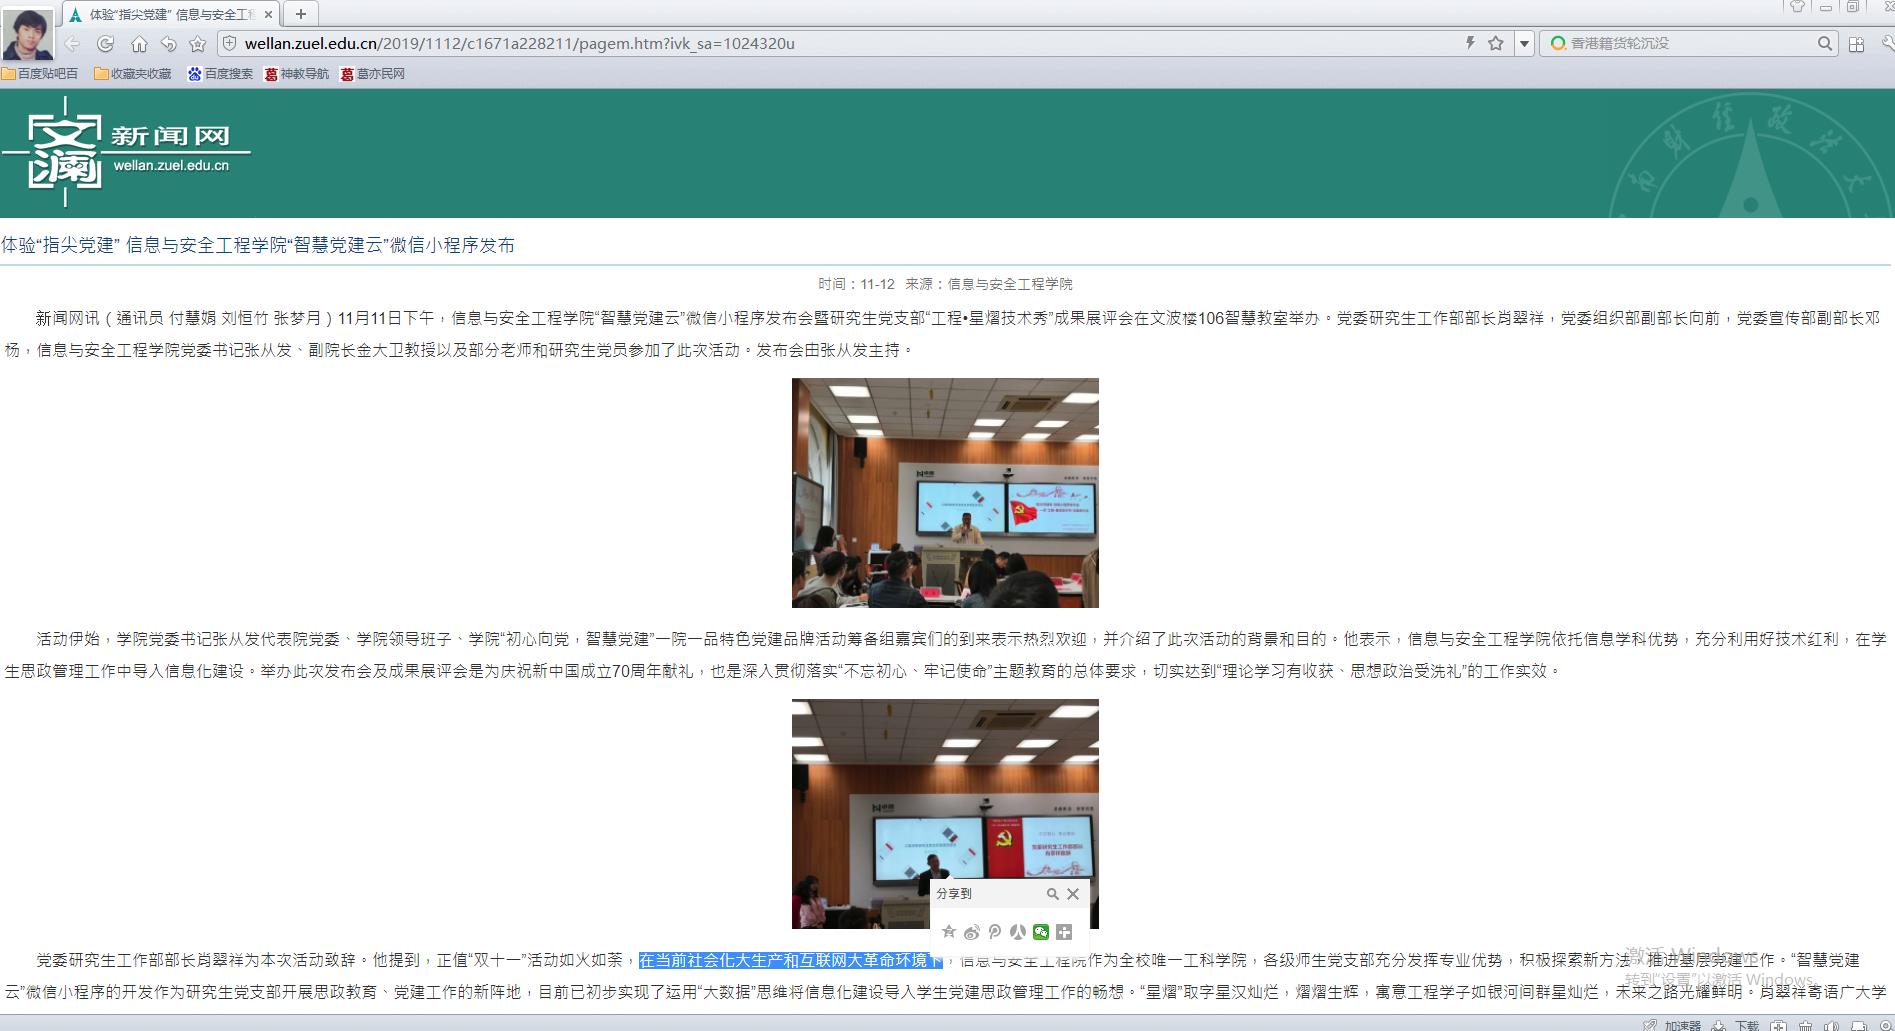Click the 加速器 button in status bar
Screen dimensions: 1895x1031
1682,1025
